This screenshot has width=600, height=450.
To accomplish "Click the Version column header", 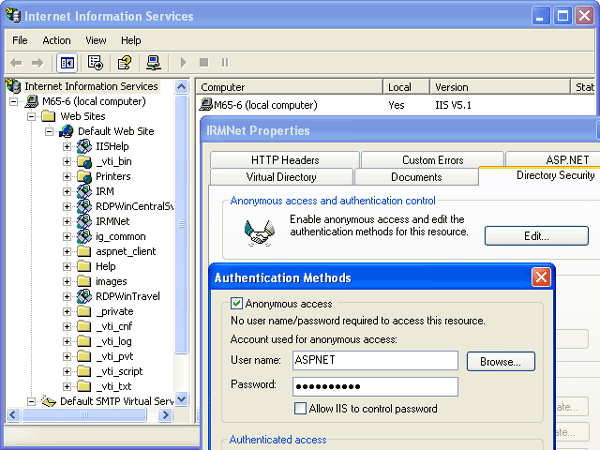I will point(500,87).
